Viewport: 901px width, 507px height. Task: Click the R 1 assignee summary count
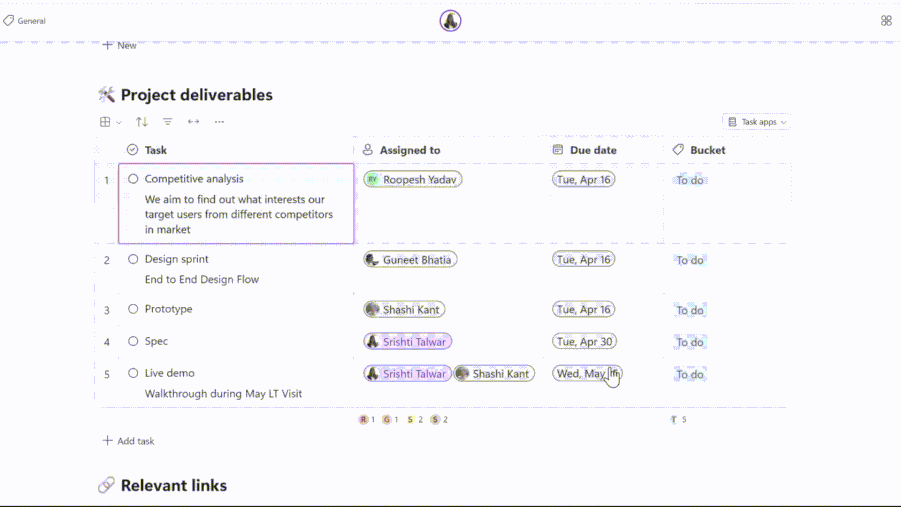coord(367,420)
